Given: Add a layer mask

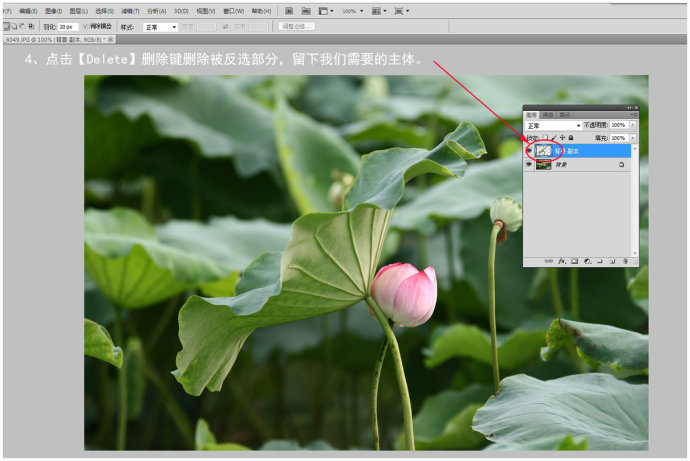Looking at the screenshot, I should 574,260.
